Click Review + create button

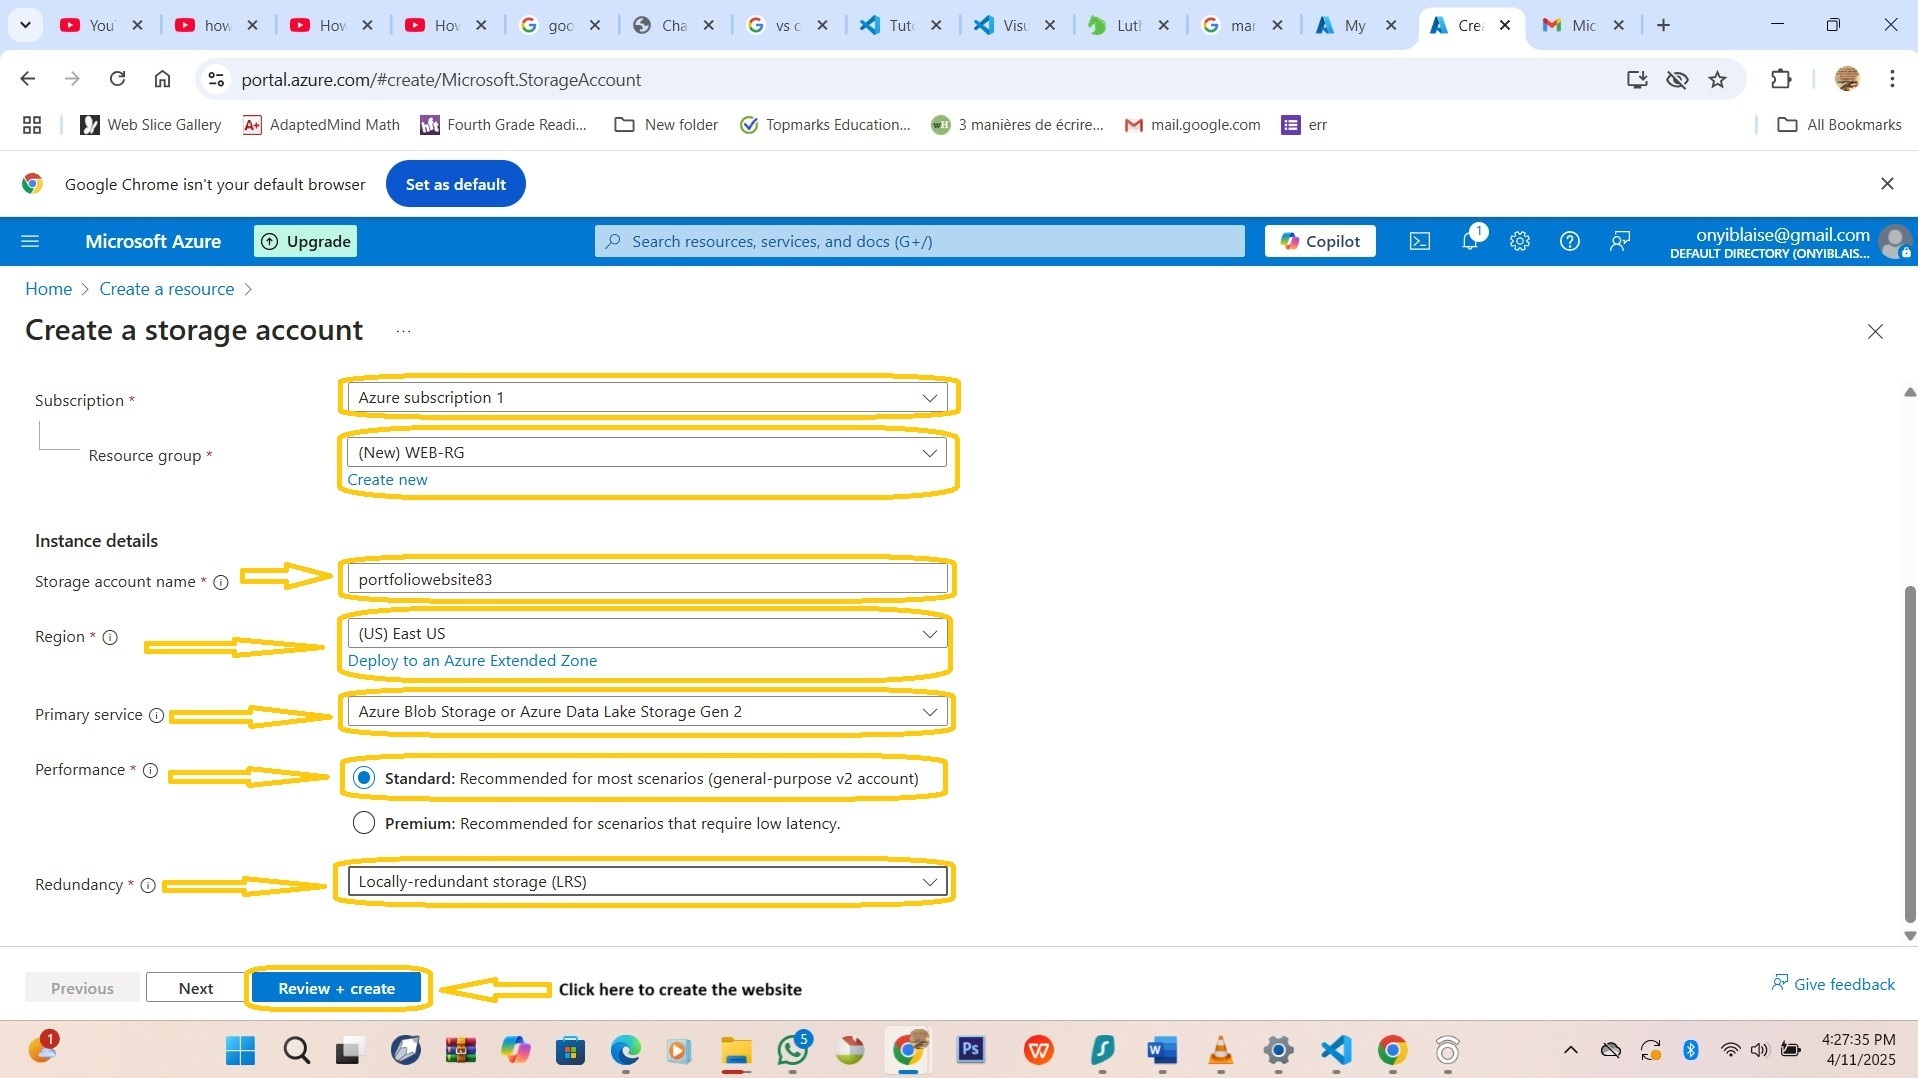(336, 988)
